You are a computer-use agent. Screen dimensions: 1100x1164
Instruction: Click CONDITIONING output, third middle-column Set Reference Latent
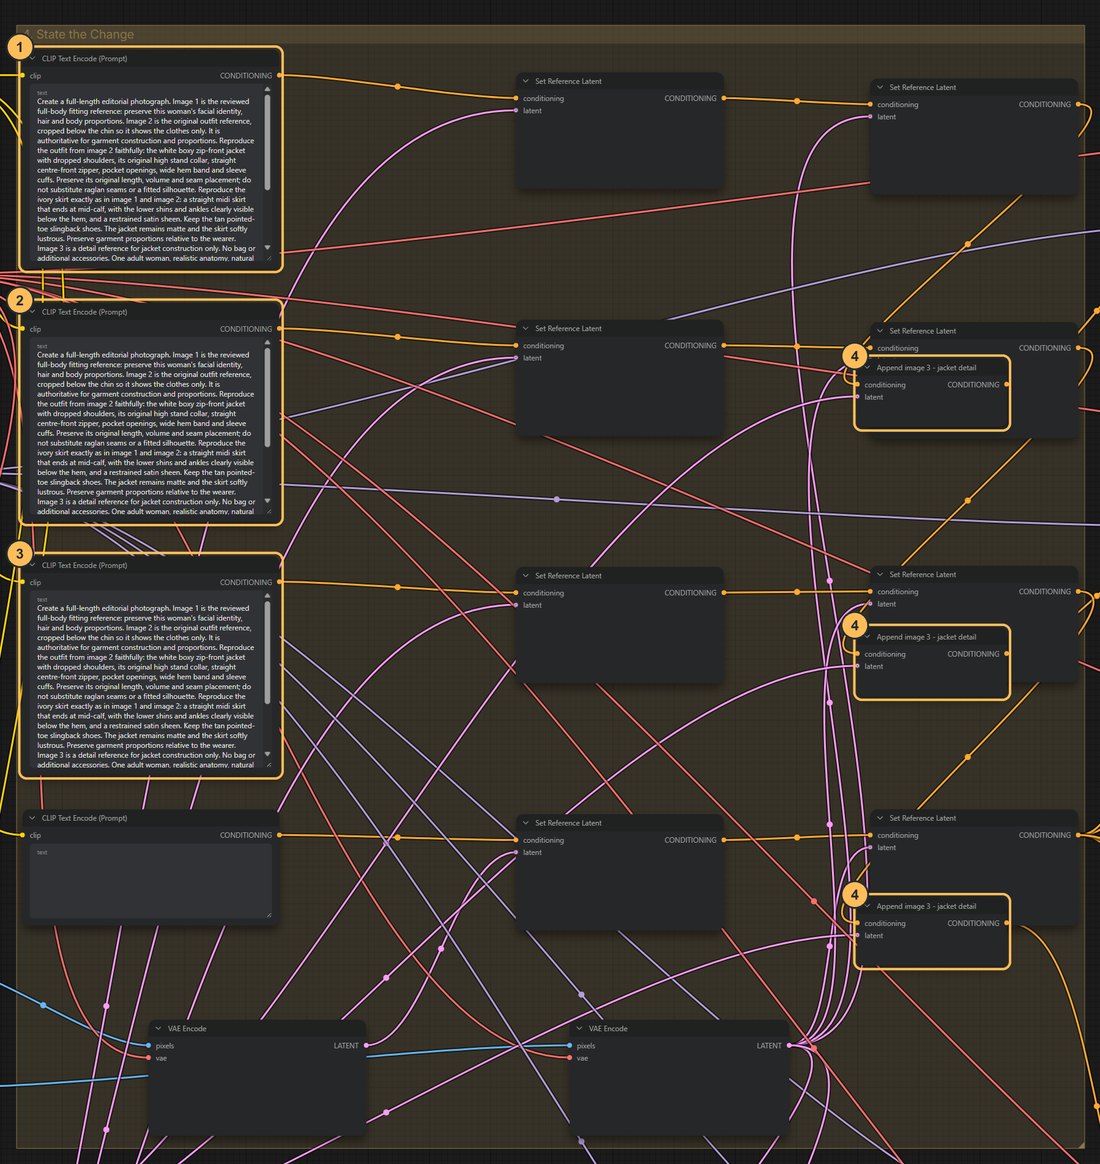[724, 592]
